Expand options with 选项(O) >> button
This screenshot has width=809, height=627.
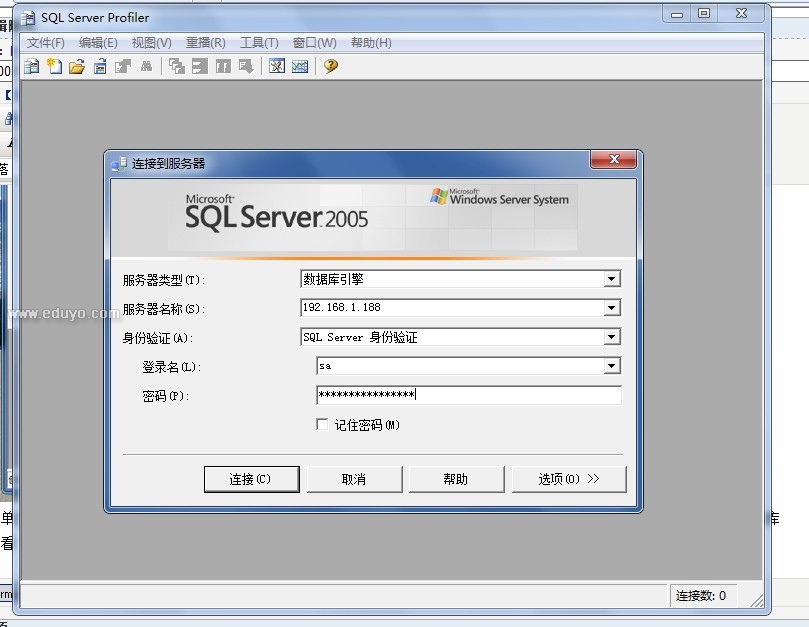click(x=569, y=480)
